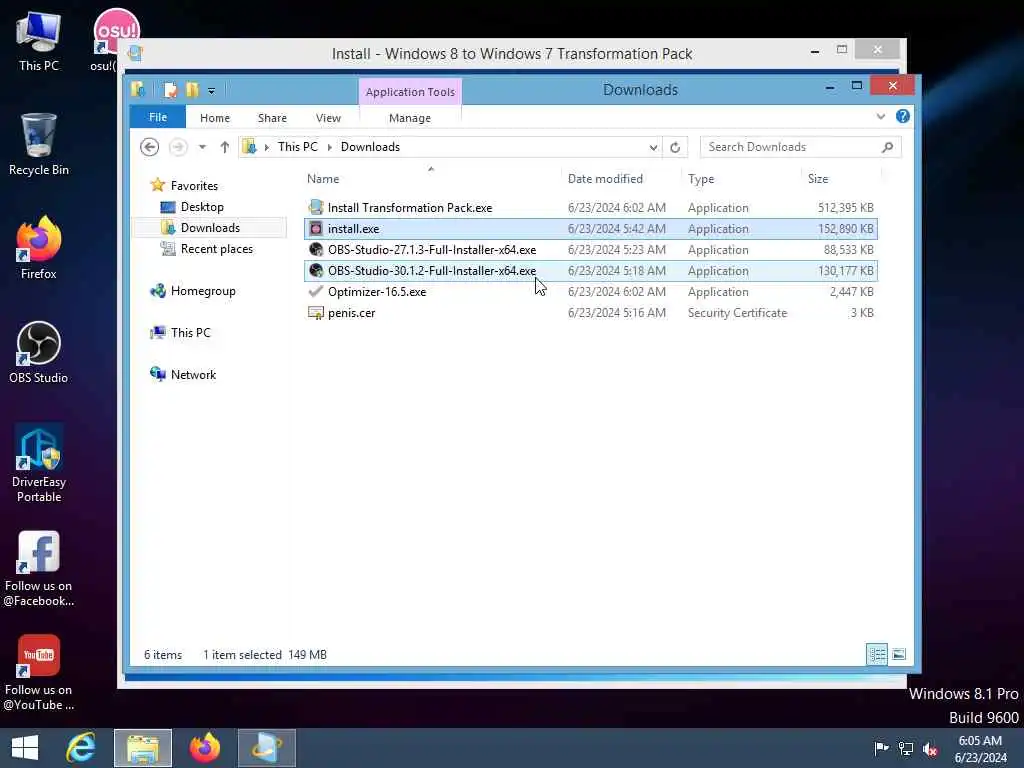Click the network tray icon
This screenshot has height=768, width=1024.
click(x=906, y=748)
